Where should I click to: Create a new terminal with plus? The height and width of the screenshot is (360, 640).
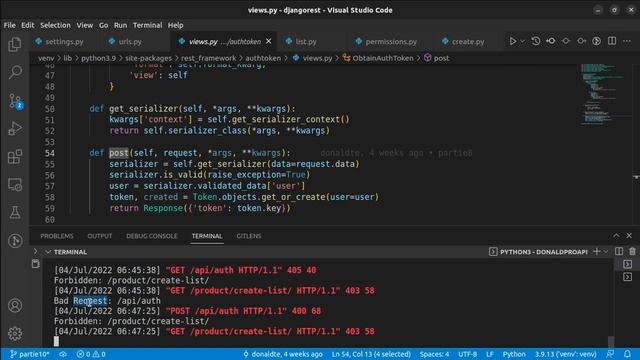pos(596,251)
